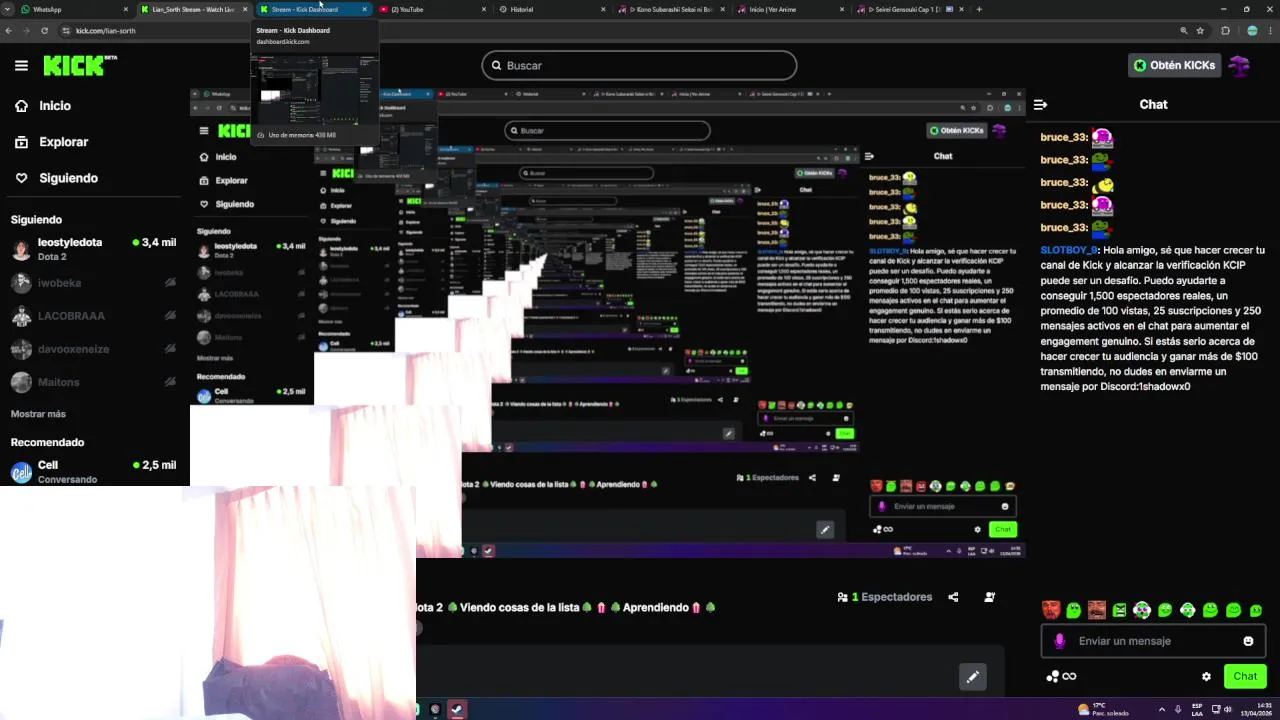Bookmark this page star icon

[x=1200, y=31]
